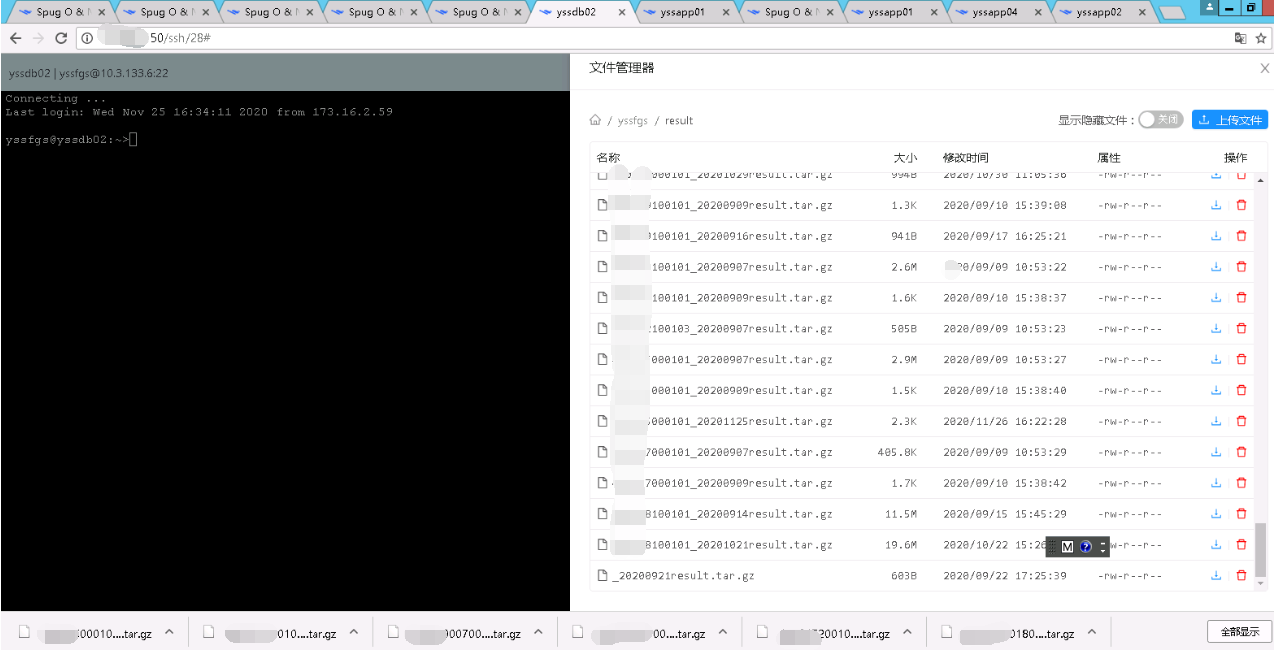The width and height of the screenshot is (1275, 651).
Task: Download the 2.9M result archive
Action: coord(1216,359)
